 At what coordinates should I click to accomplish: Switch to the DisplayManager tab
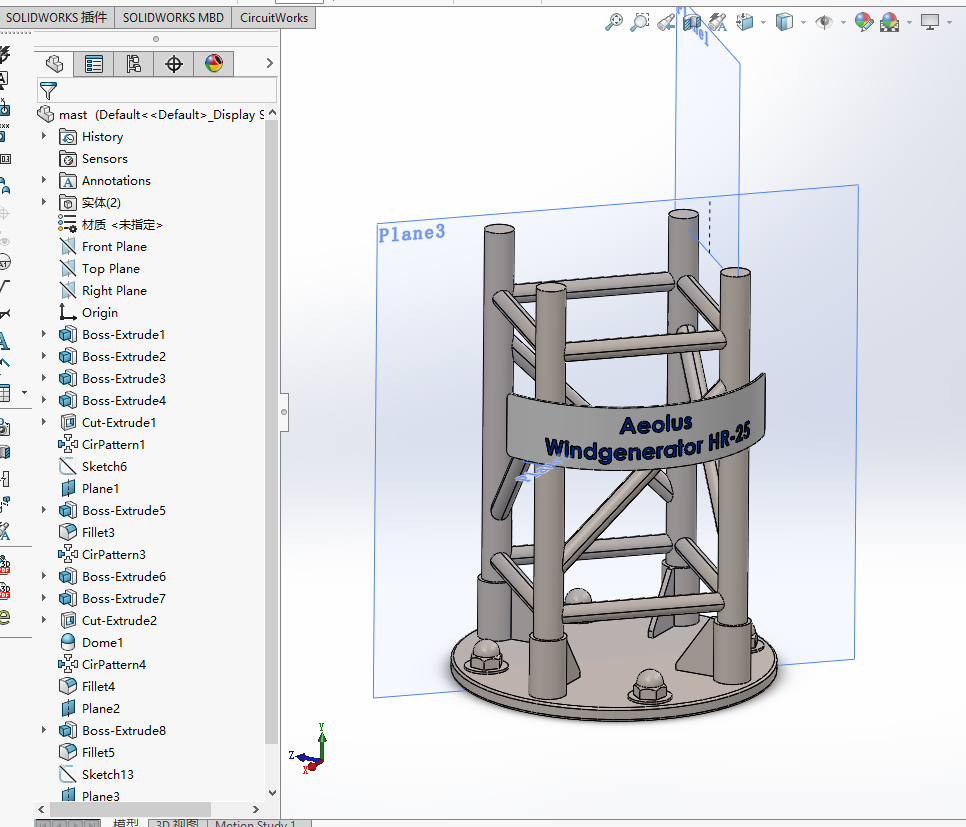click(x=214, y=63)
